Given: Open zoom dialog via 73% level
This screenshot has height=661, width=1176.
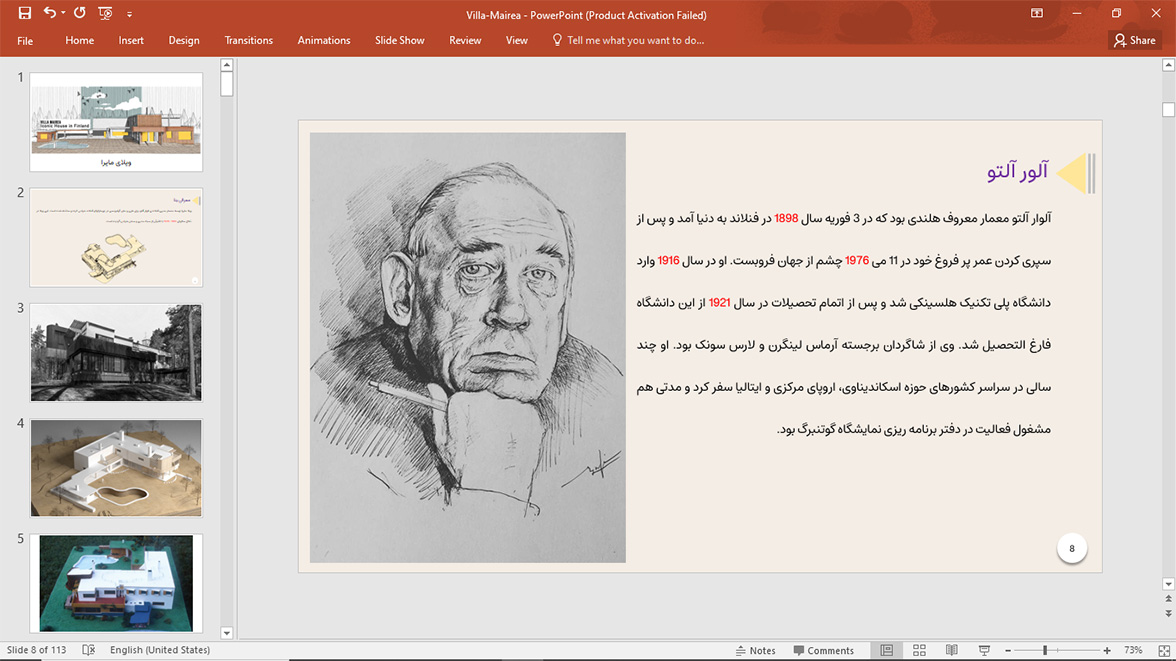Looking at the screenshot, I should 1133,650.
